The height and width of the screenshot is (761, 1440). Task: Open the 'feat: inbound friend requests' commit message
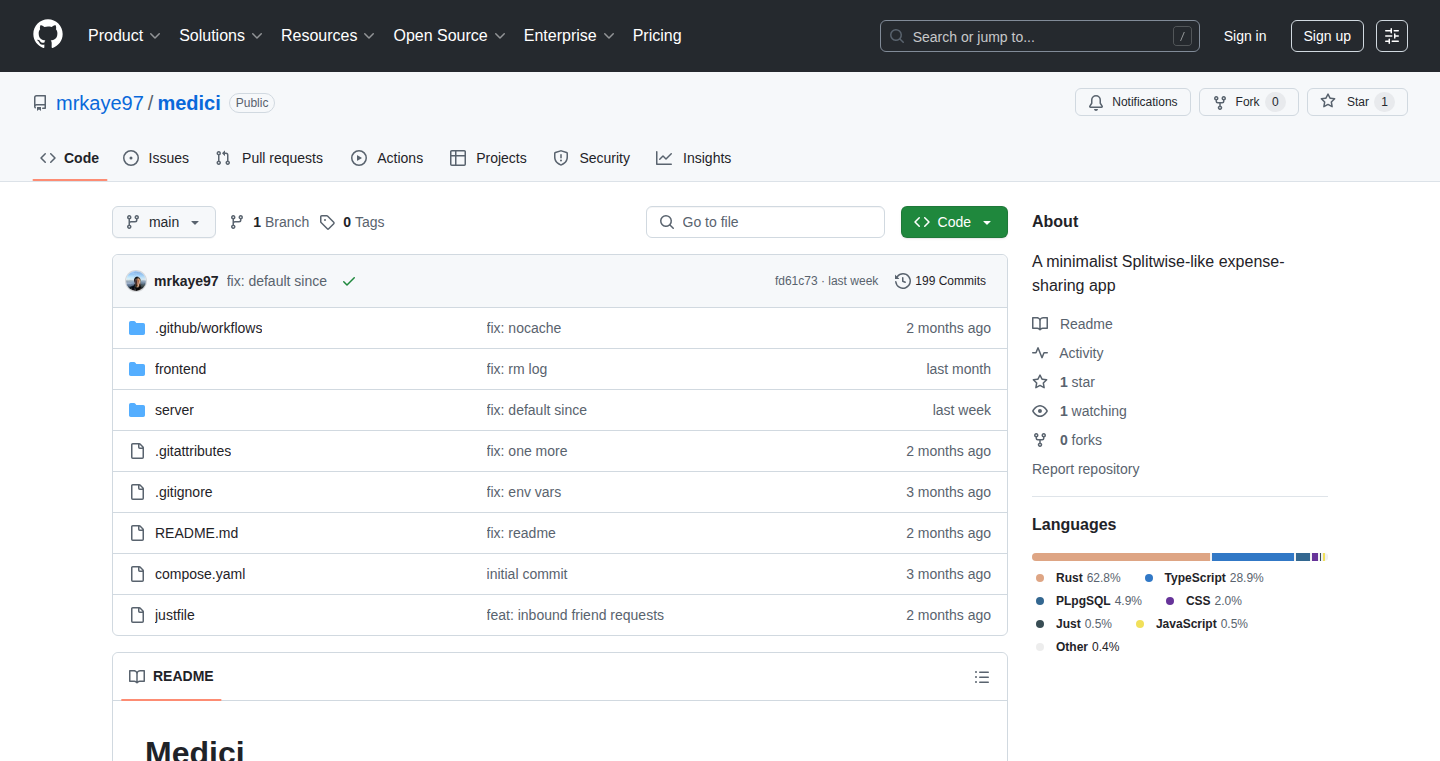[575, 615]
